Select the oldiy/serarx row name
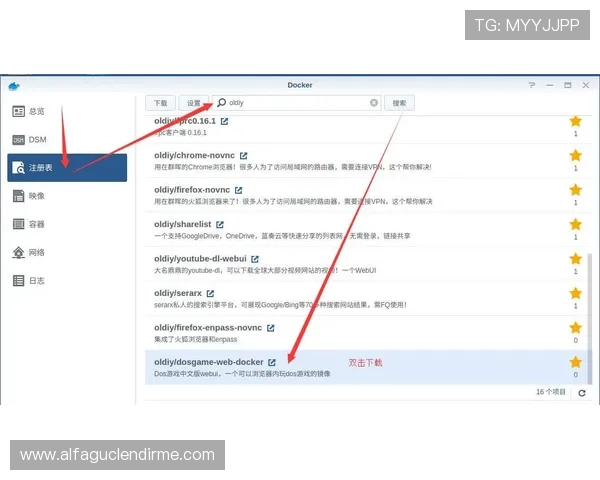Screen dimensions: 600x480 (178, 293)
